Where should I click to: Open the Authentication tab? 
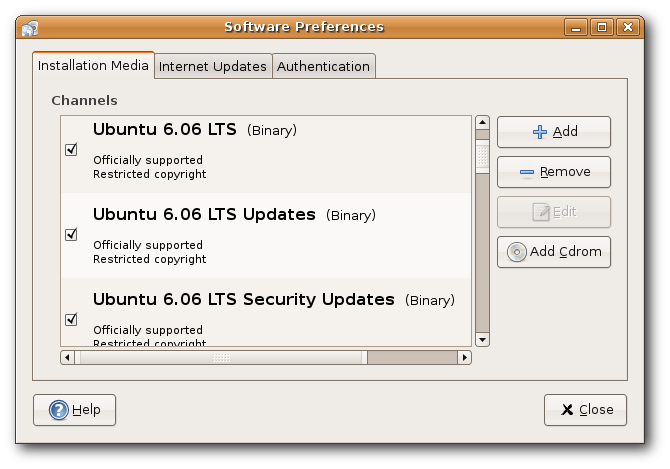pyautogui.click(x=323, y=66)
